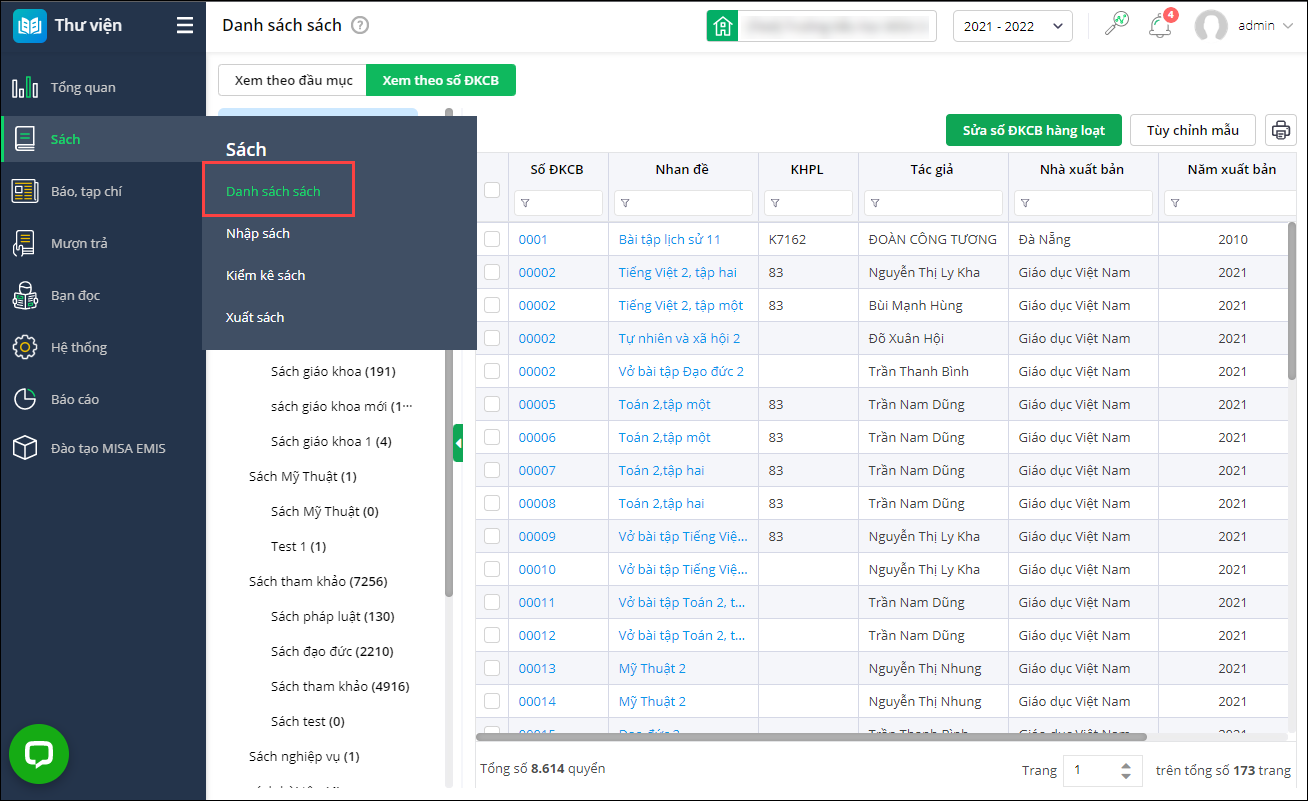Open the book Bài tập lịch sử 11

pos(670,239)
